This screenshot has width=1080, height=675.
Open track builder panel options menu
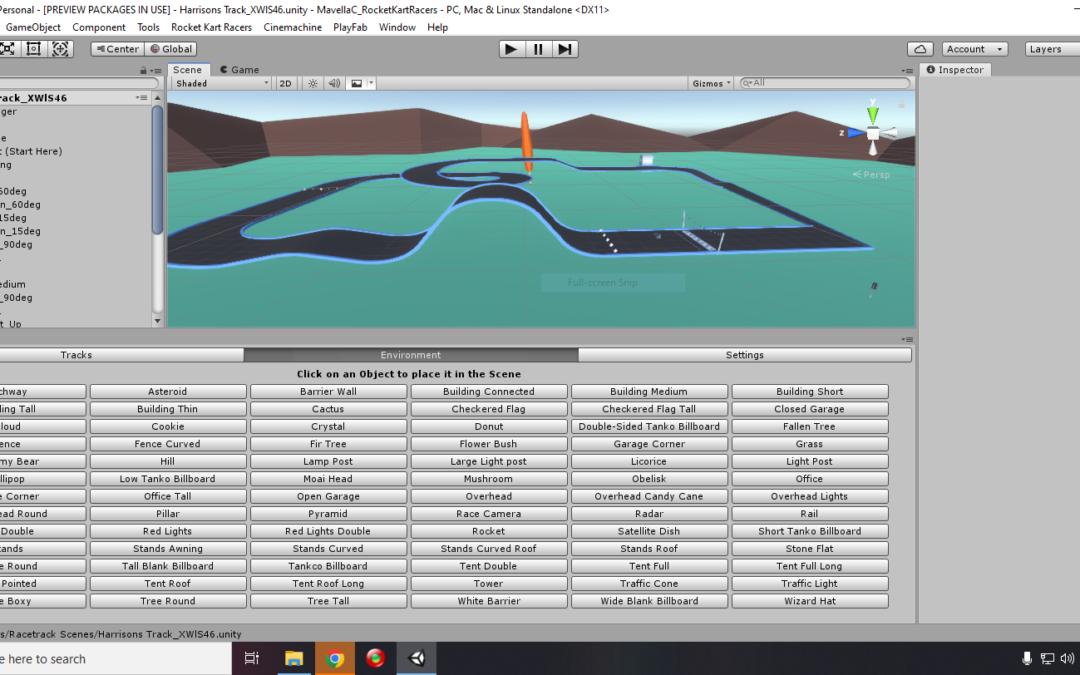point(907,340)
